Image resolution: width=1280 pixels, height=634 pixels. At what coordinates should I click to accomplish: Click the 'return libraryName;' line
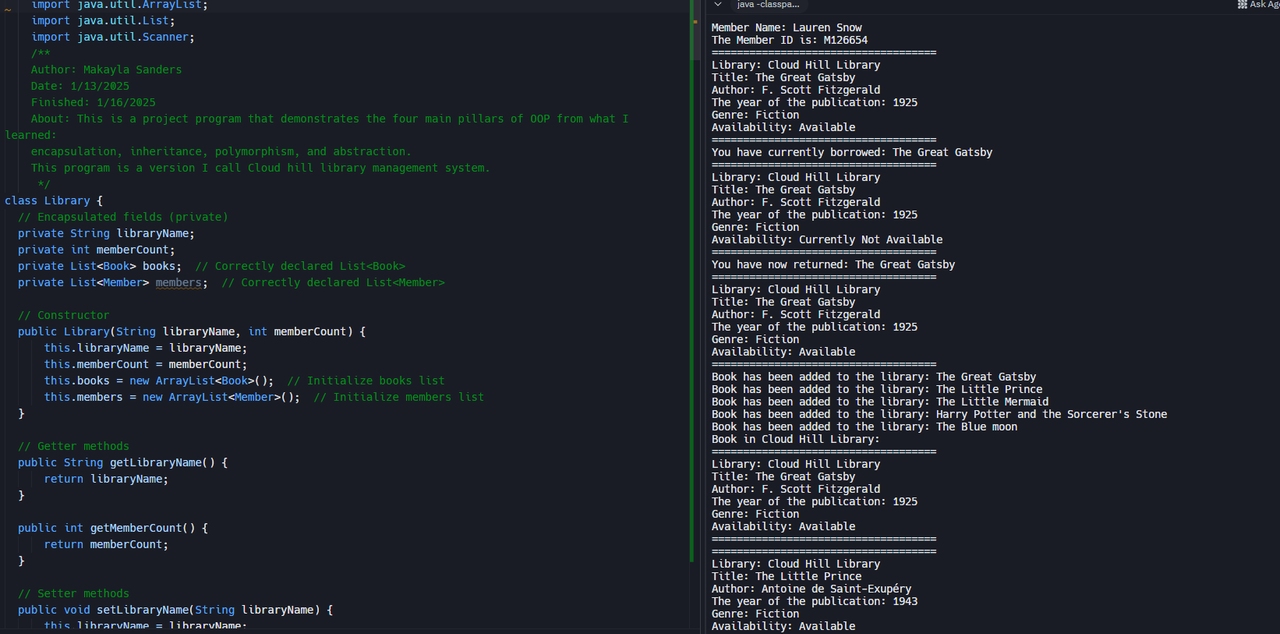click(106, 479)
